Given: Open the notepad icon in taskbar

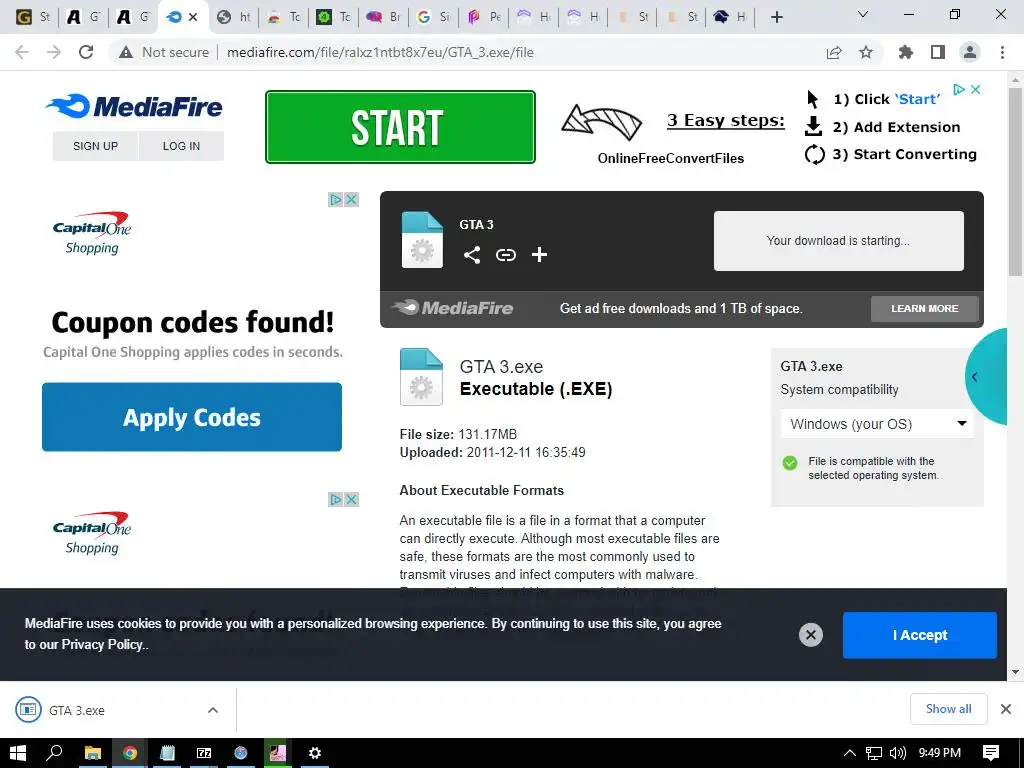Looking at the screenshot, I should pos(167,753).
